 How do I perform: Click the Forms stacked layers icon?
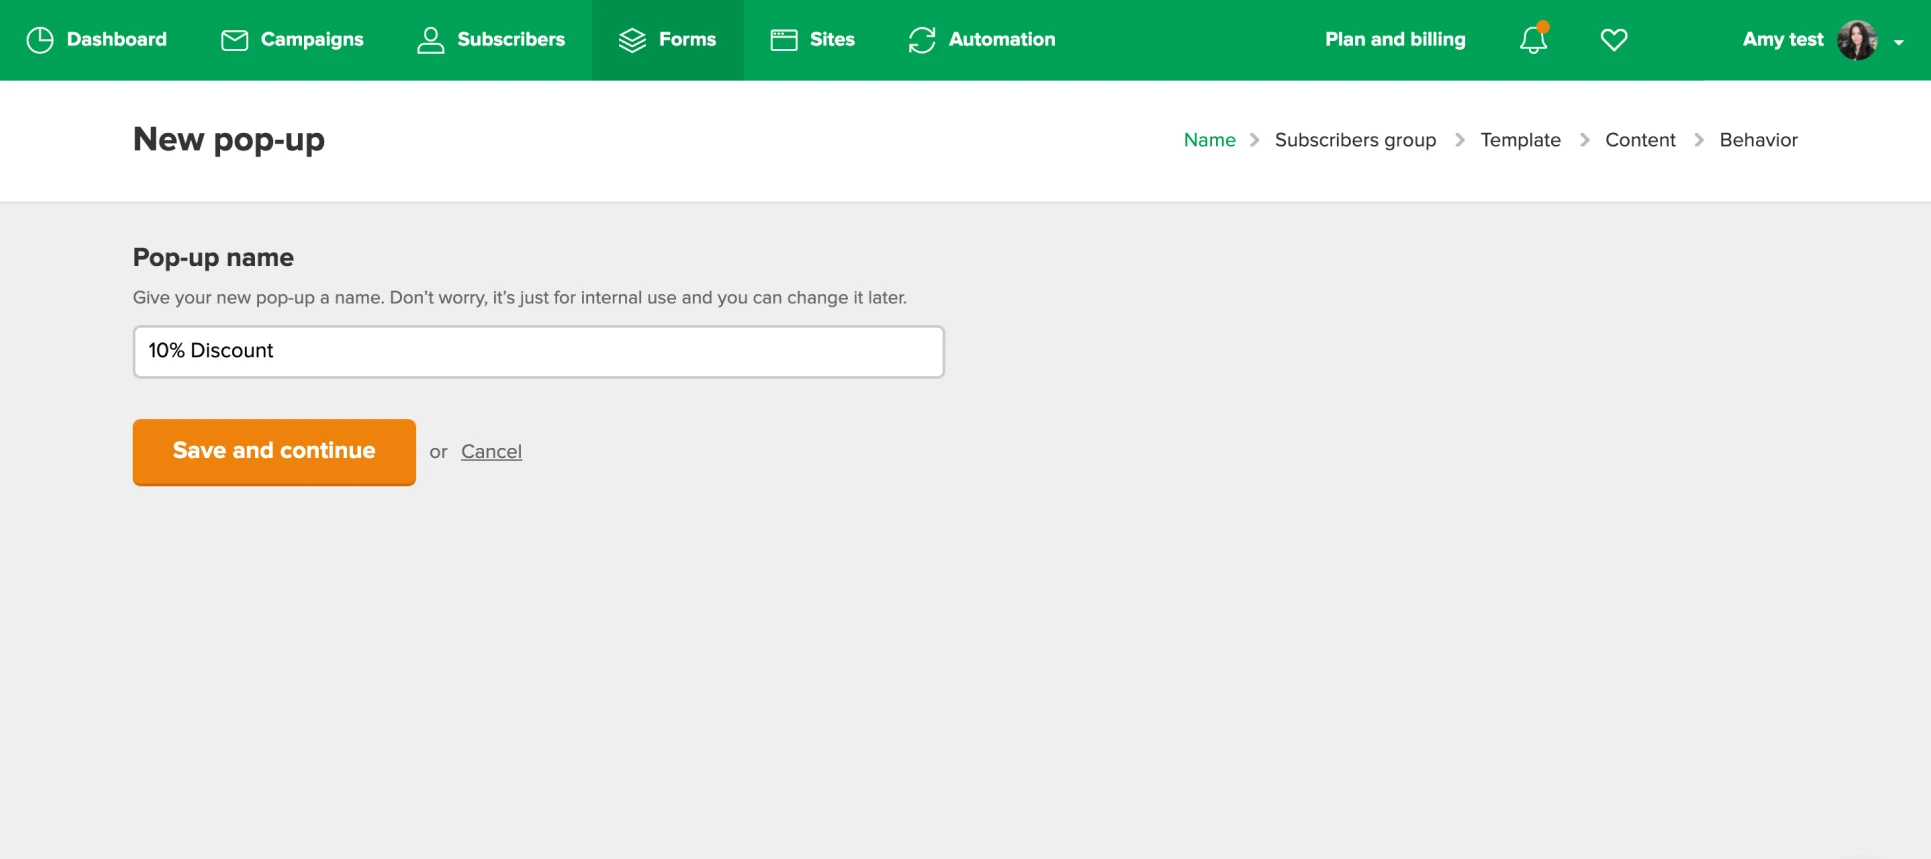[x=632, y=40]
